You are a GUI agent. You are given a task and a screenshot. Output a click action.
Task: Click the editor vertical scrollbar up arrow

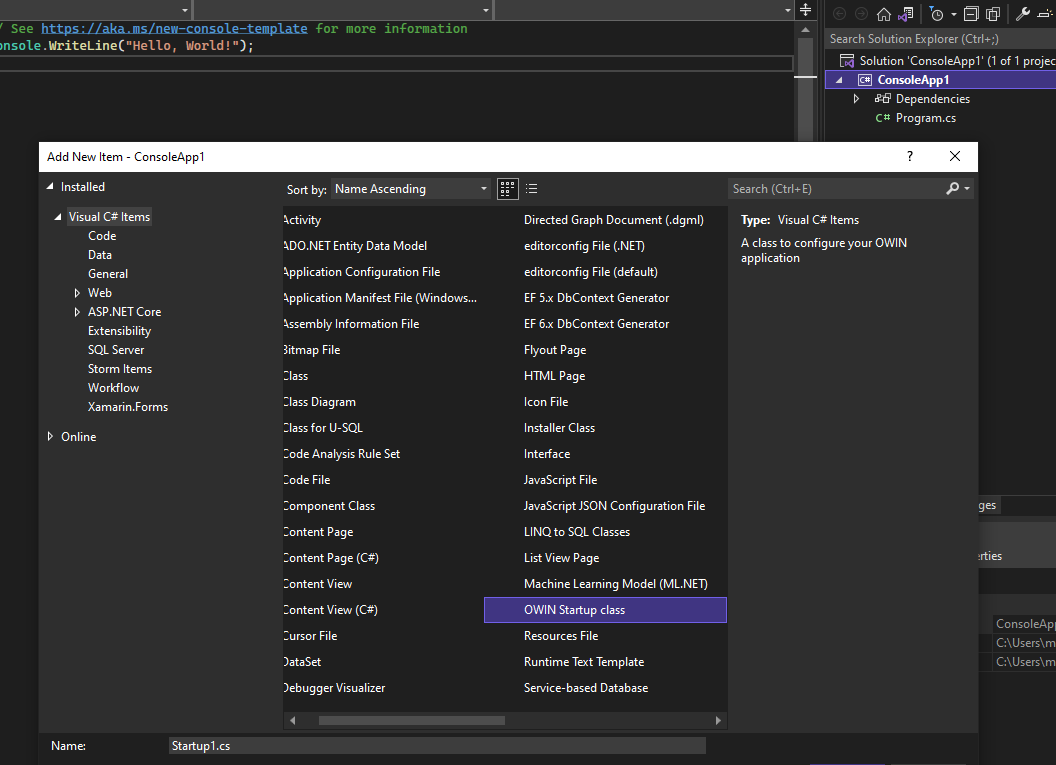[805, 30]
